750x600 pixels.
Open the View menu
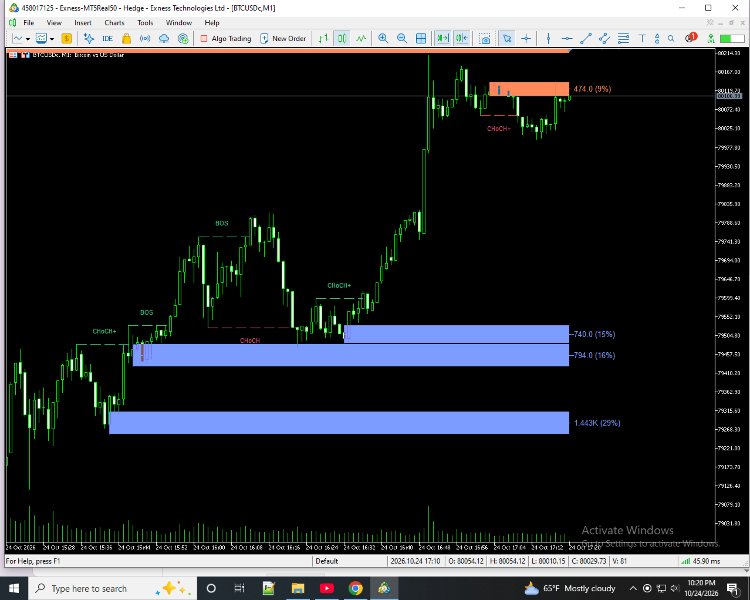[54, 22]
